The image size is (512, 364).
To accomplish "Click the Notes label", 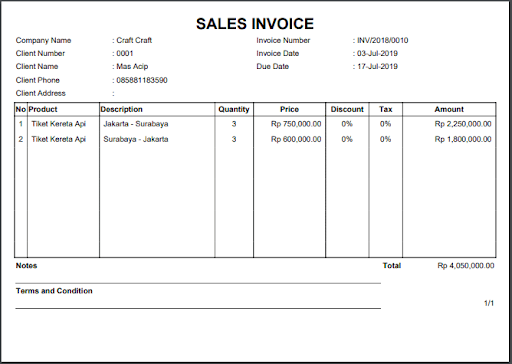I will coord(26,266).
